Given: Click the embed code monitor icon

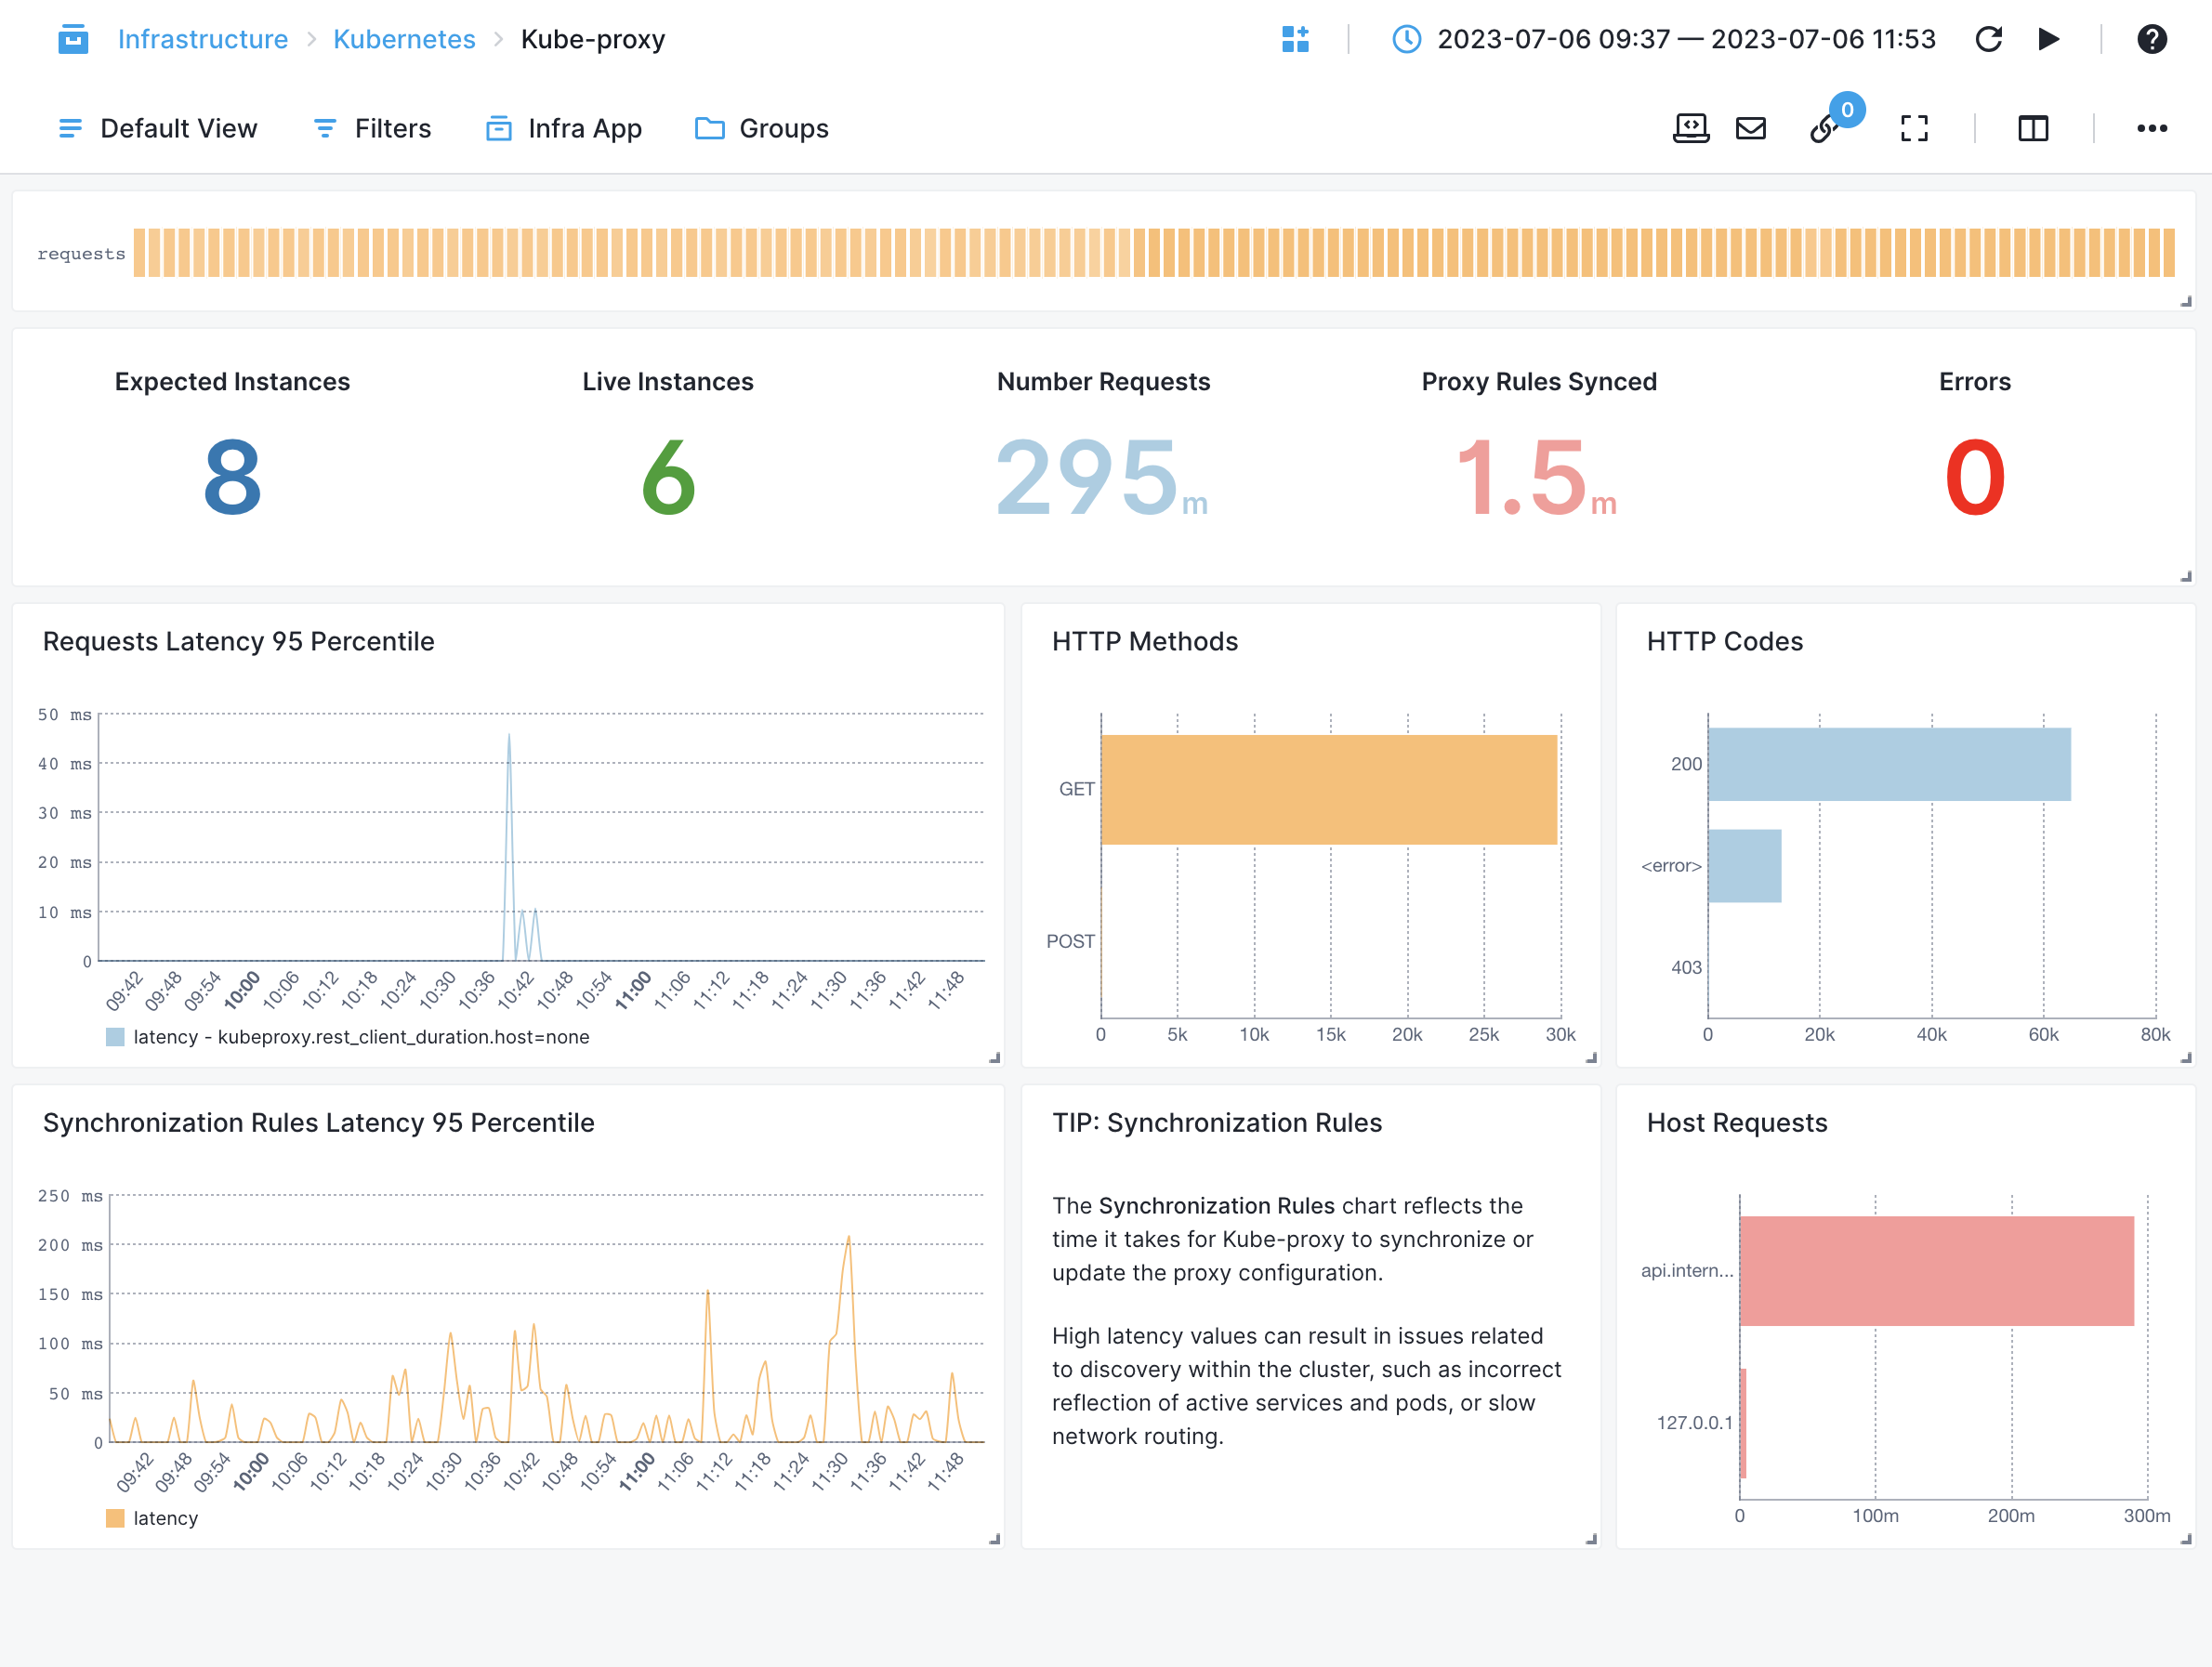Looking at the screenshot, I should click(x=1691, y=128).
